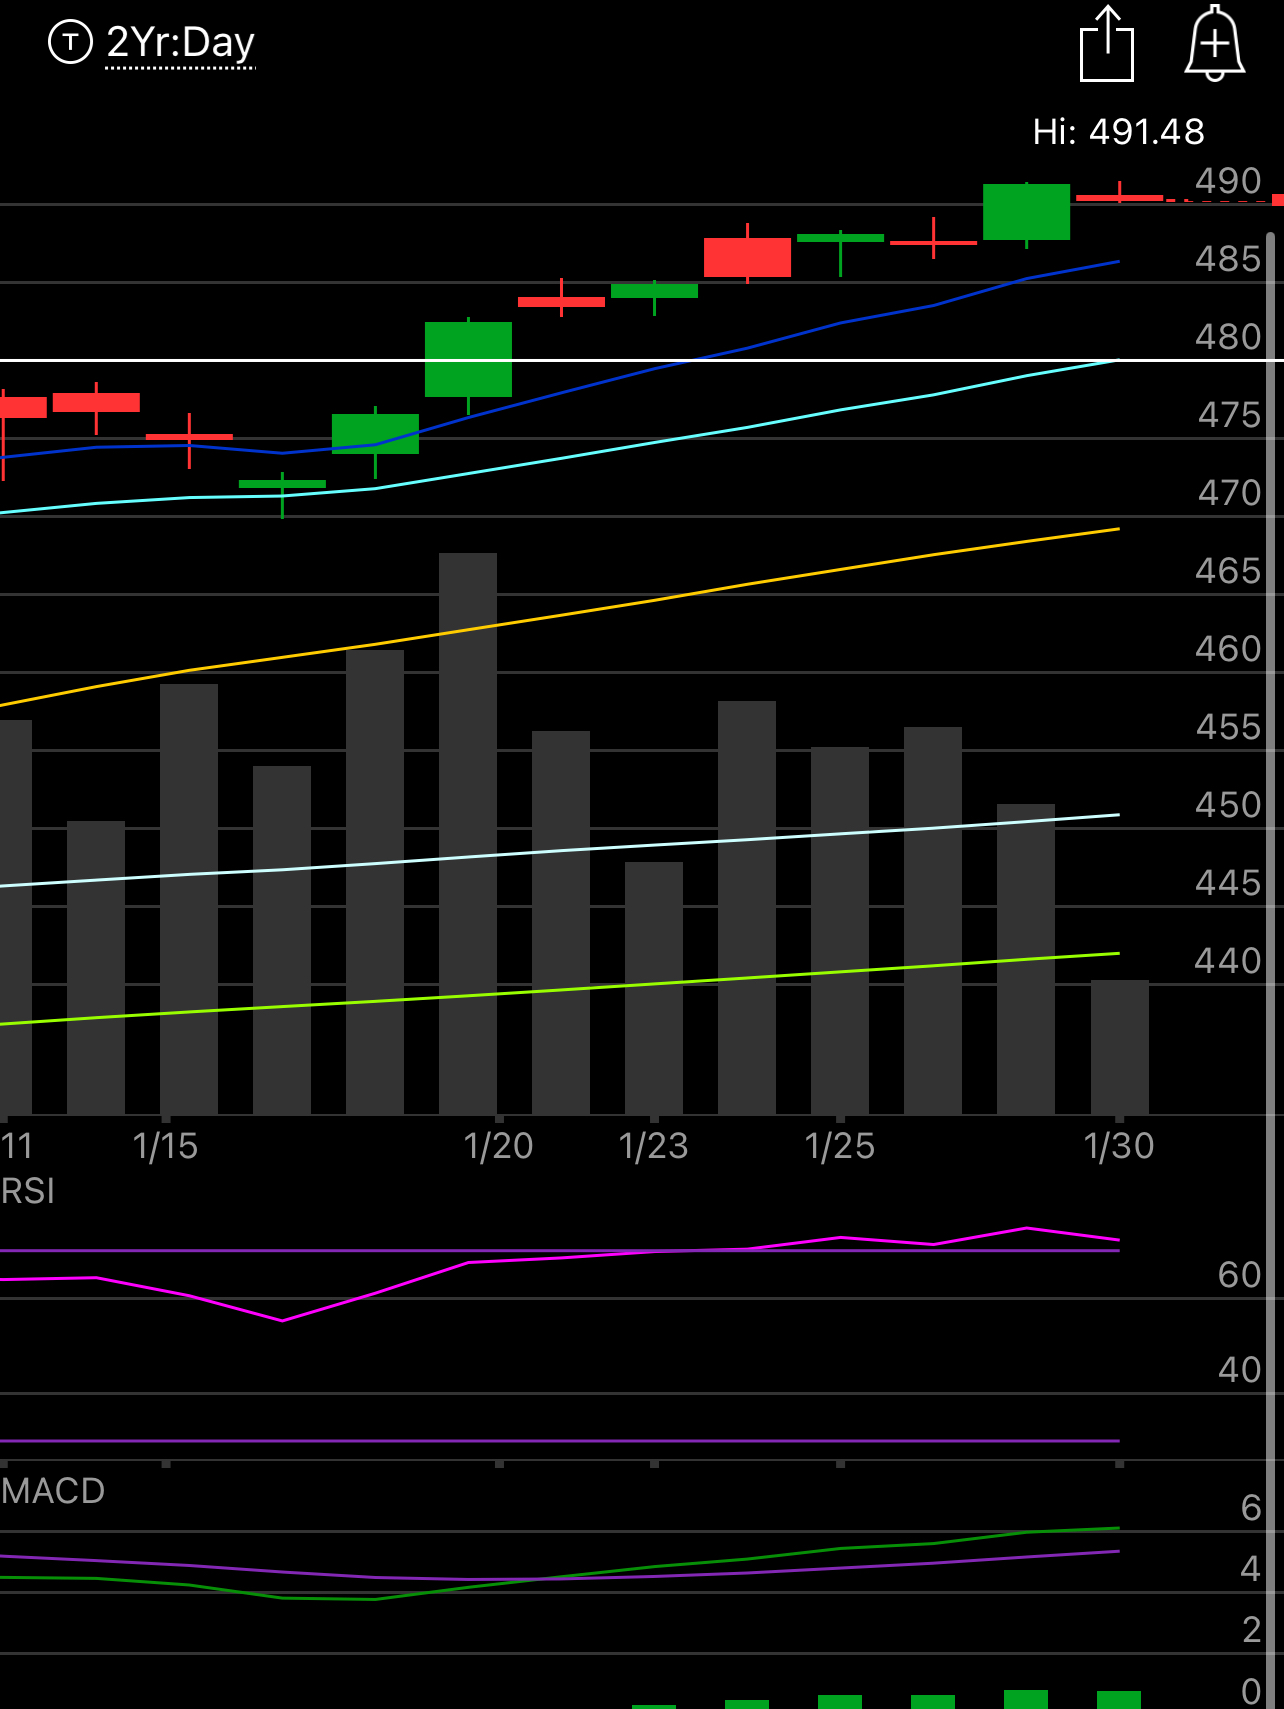Tap the 450 price axis label

[x=1228, y=805]
